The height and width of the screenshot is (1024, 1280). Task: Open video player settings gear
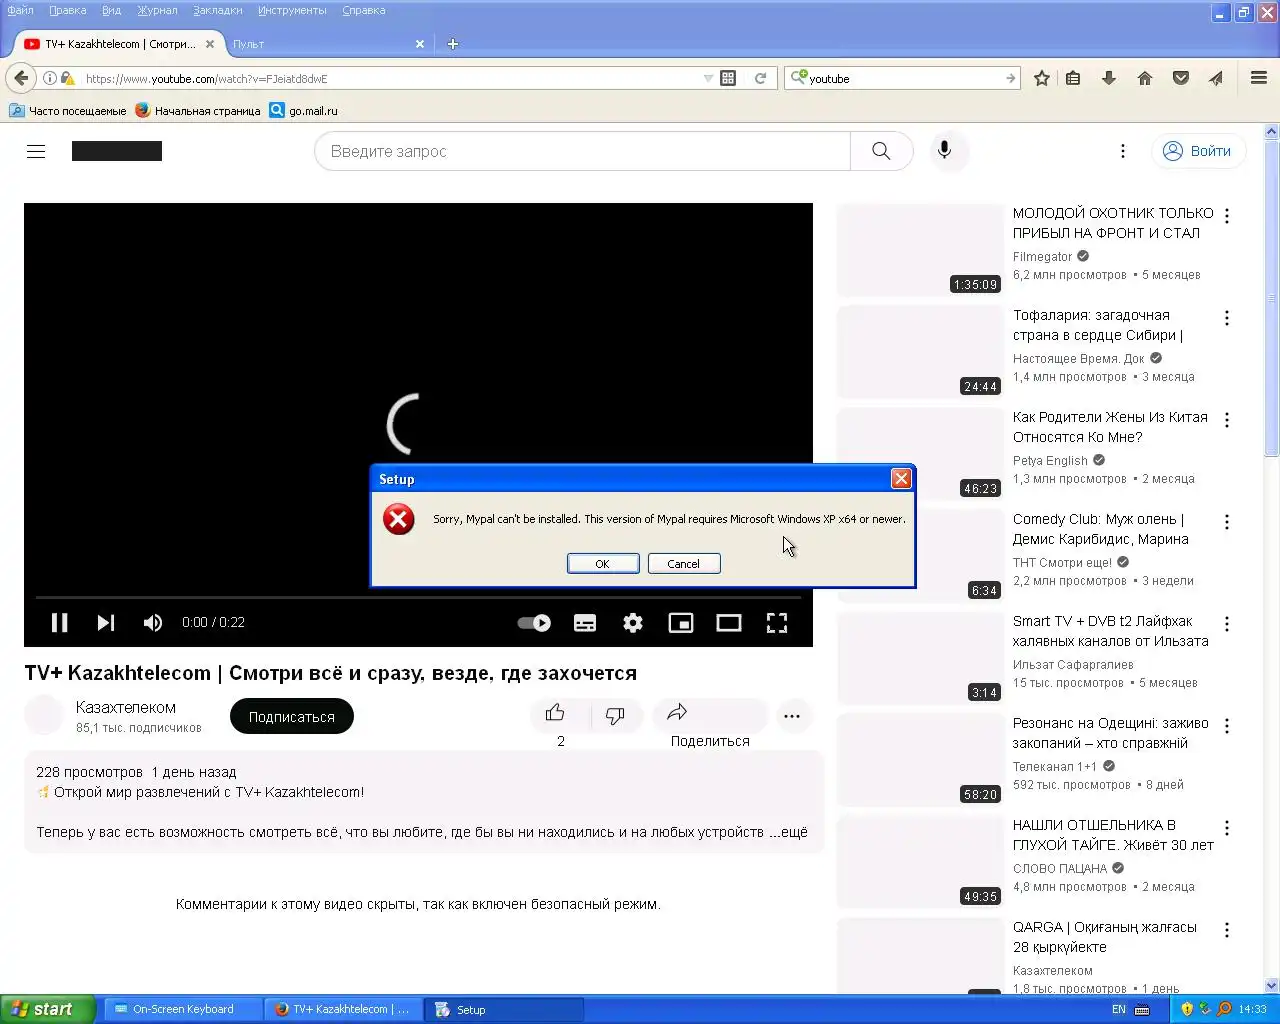[633, 623]
